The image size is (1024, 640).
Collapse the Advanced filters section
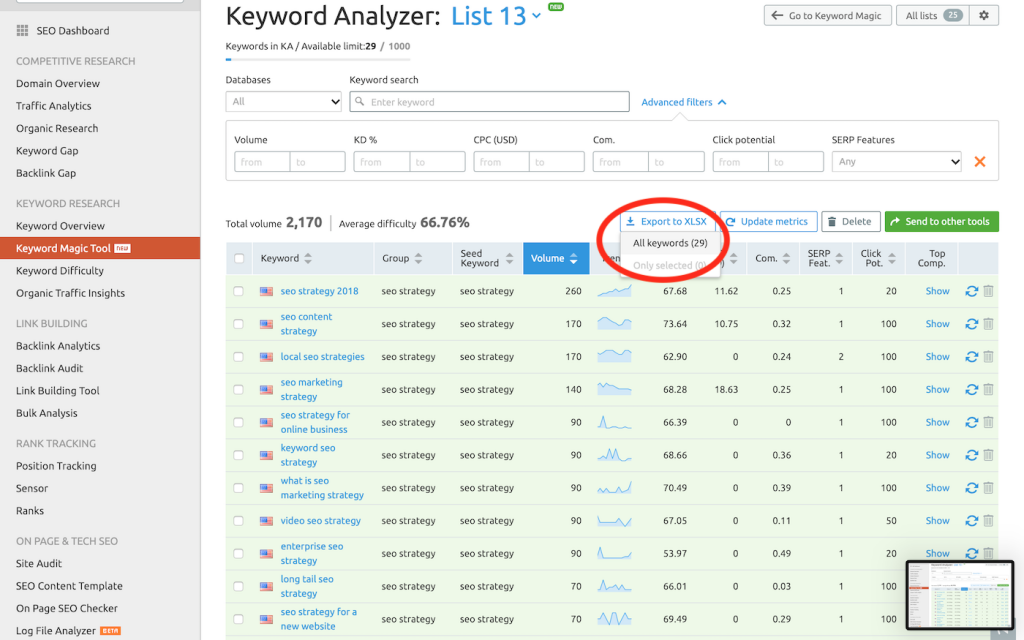point(684,102)
